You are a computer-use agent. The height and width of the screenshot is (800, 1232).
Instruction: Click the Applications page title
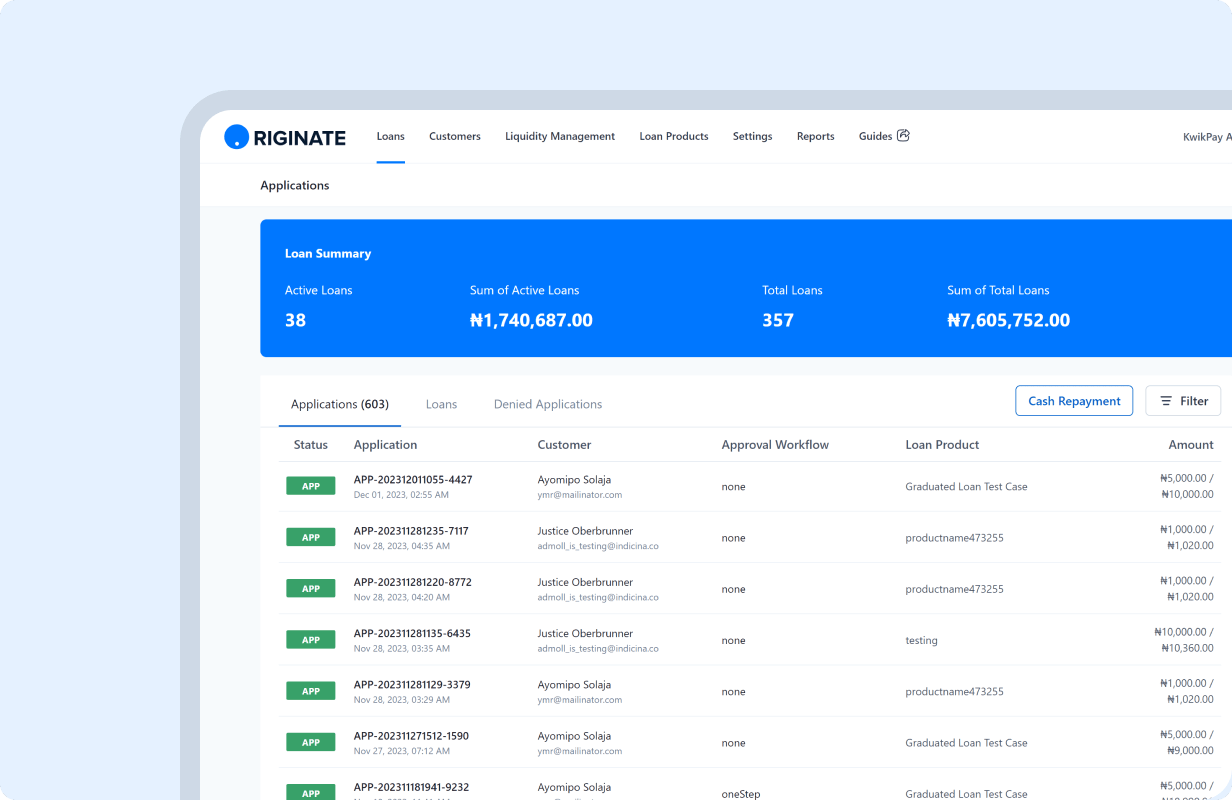294,185
